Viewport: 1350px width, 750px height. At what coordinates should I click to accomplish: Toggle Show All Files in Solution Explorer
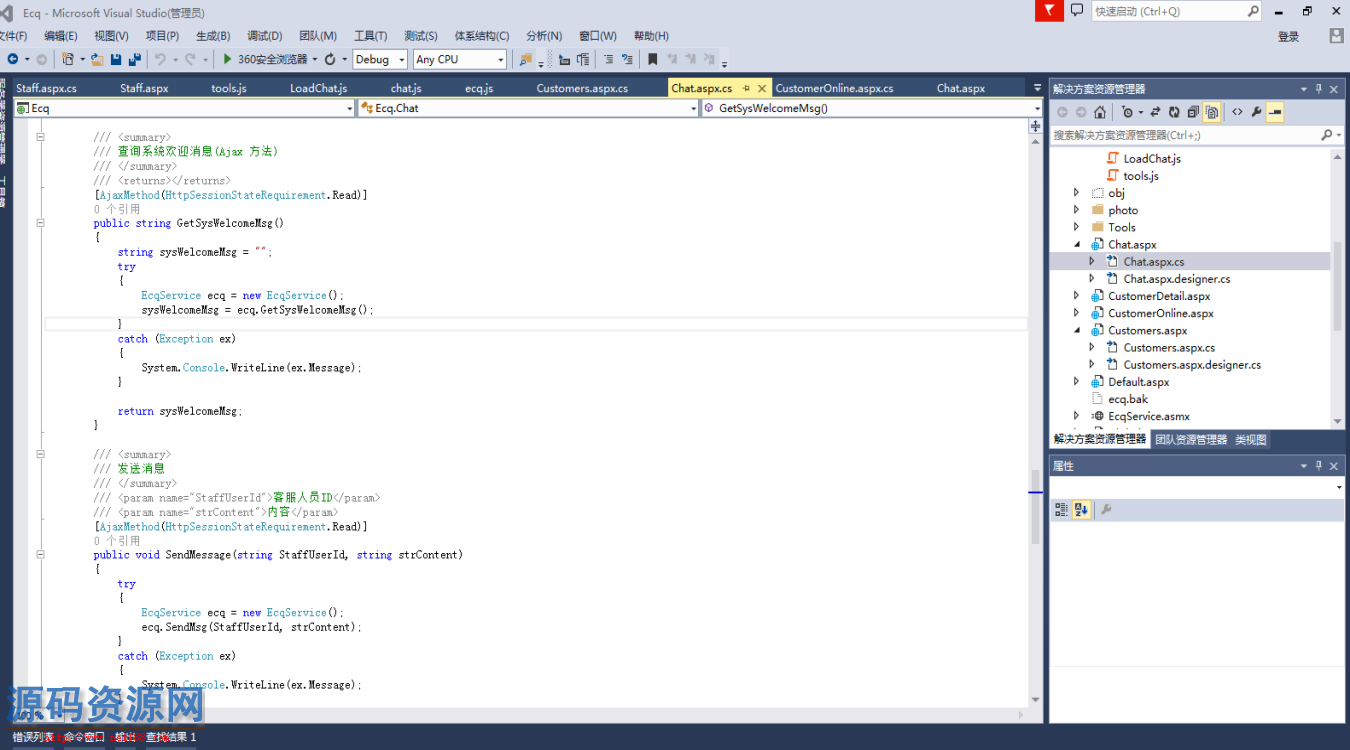coord(1212,113)
